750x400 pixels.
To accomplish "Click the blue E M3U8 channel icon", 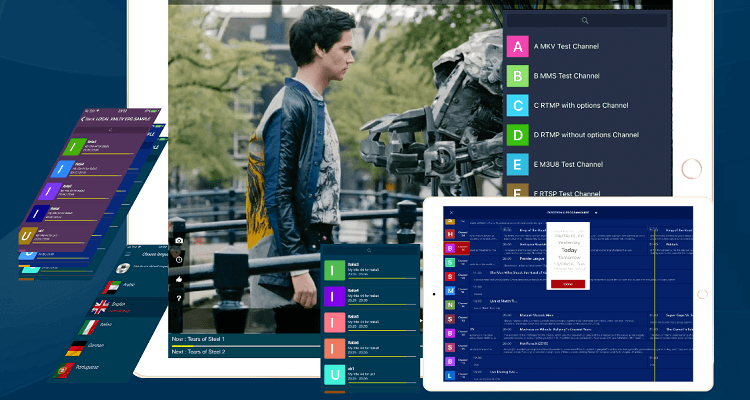I will tap(517, 163).
